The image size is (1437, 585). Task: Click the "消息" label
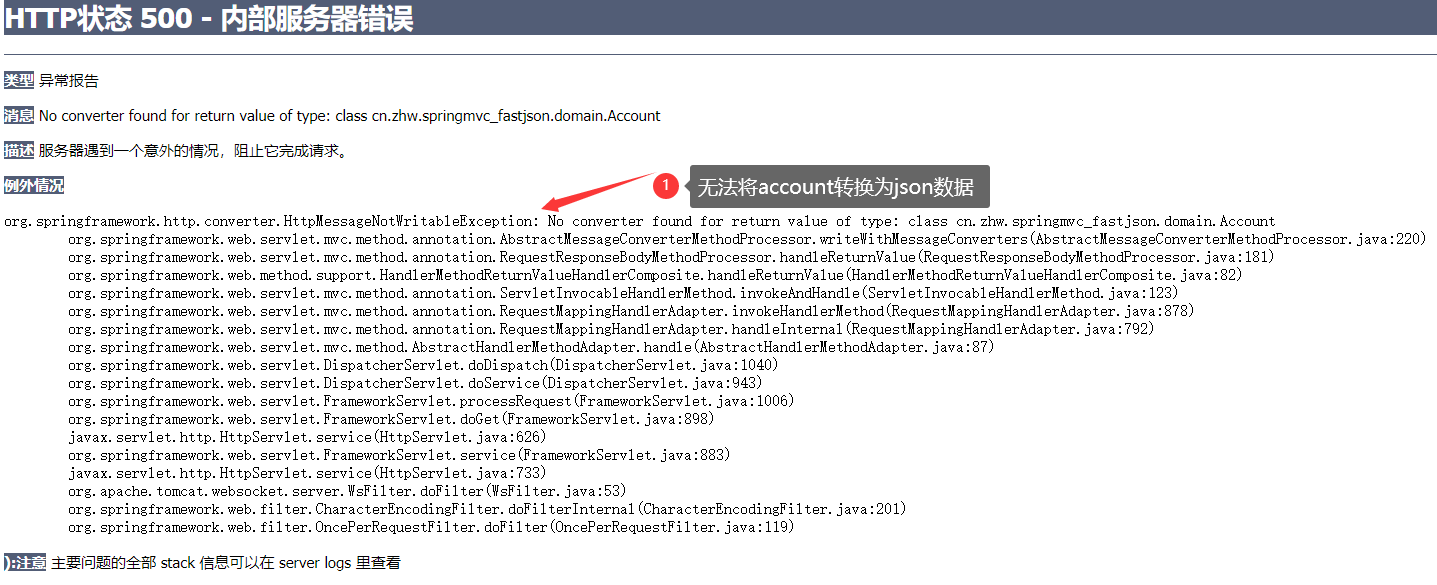(x=17, y=115)
